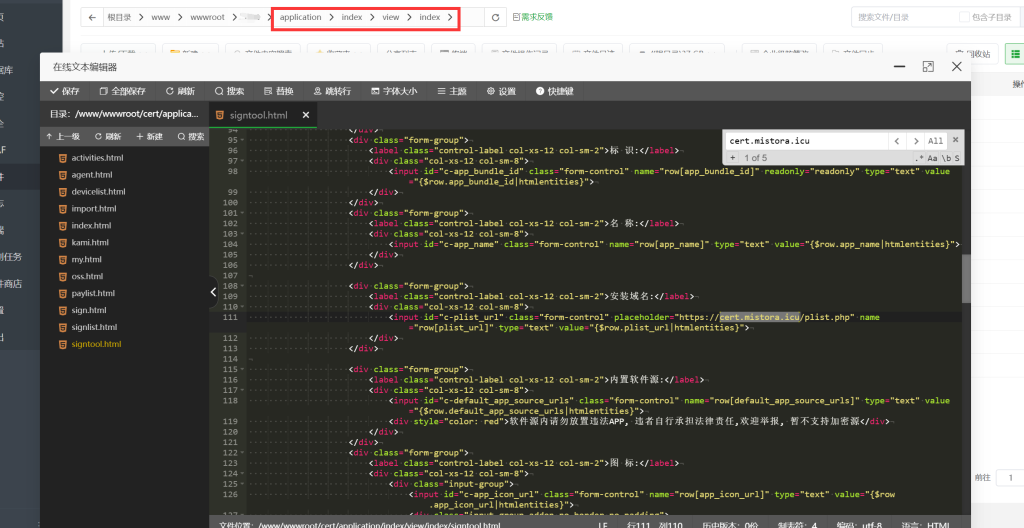Click 搜索 in the file tree panel
The image size is (1024, 528).
click(191, 137)
